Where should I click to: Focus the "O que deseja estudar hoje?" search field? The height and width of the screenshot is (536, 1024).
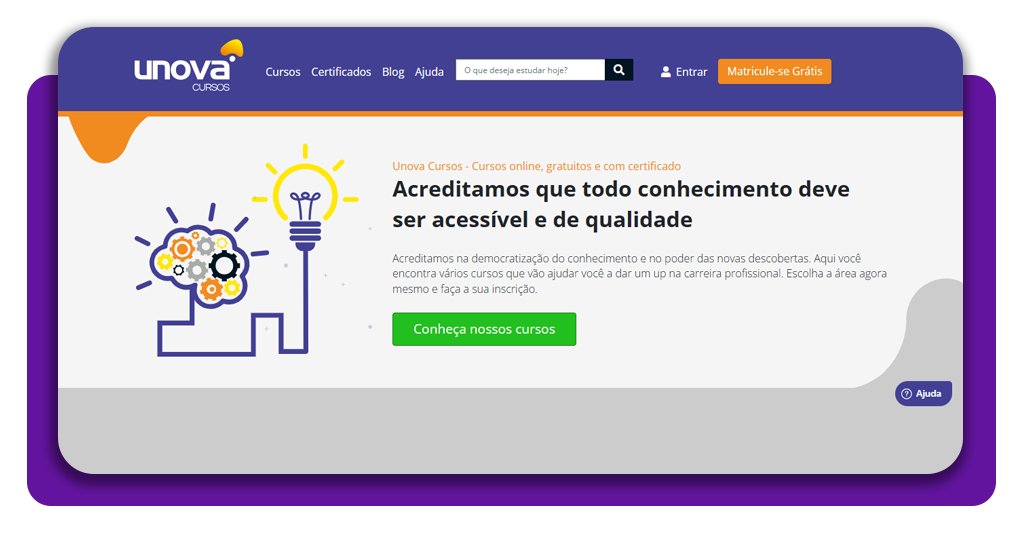530,70
